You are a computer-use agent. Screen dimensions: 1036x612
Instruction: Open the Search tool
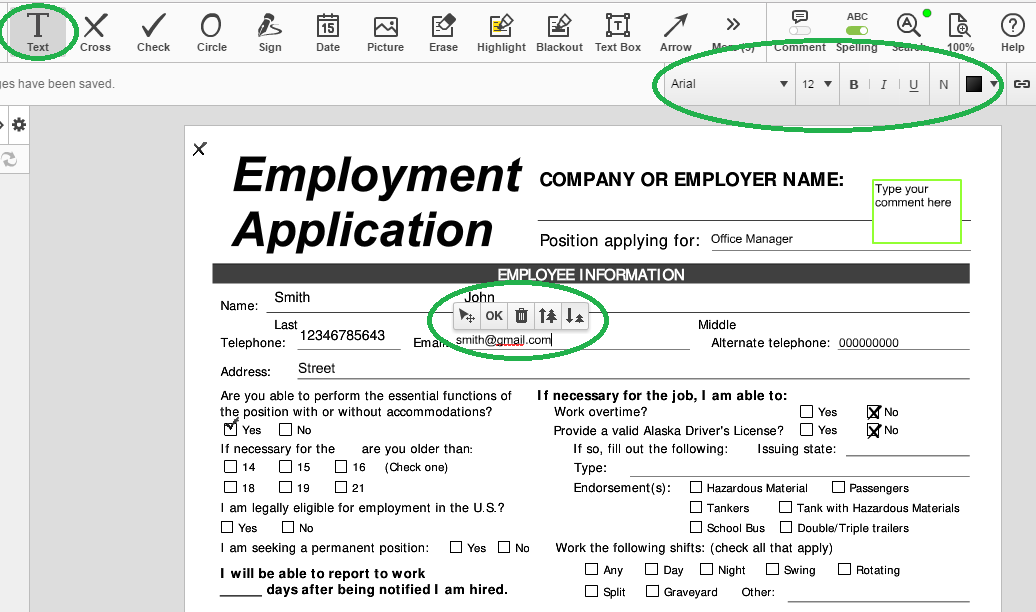pyautogui.click(x=908, y=32)
